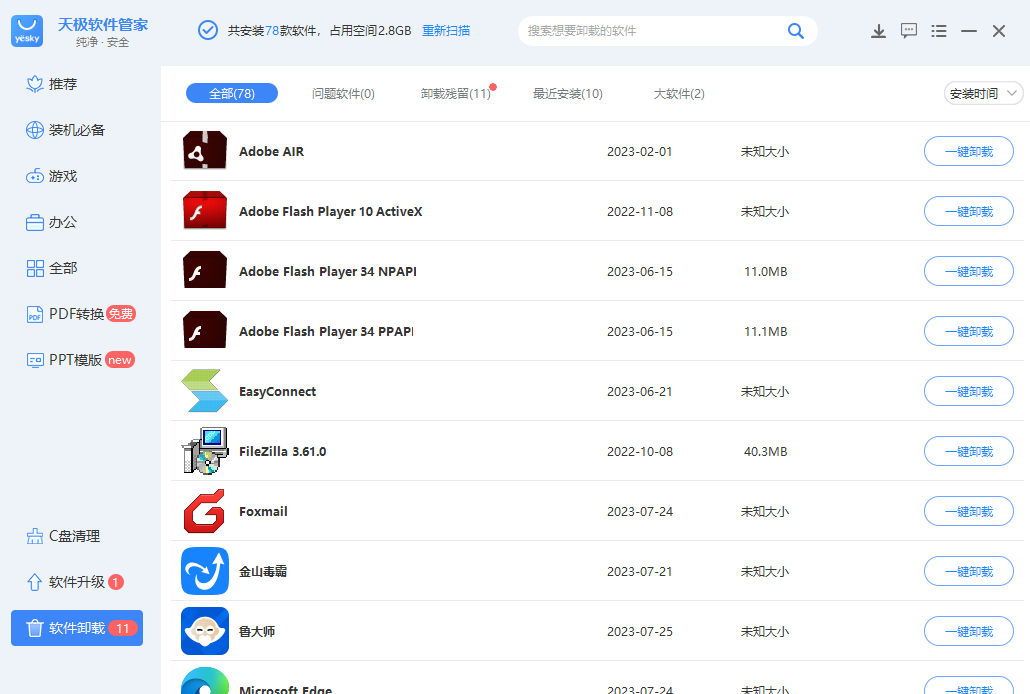1030x694 pixels.
Task: Click the 11.0MB size value
Action: click(765, 271)
